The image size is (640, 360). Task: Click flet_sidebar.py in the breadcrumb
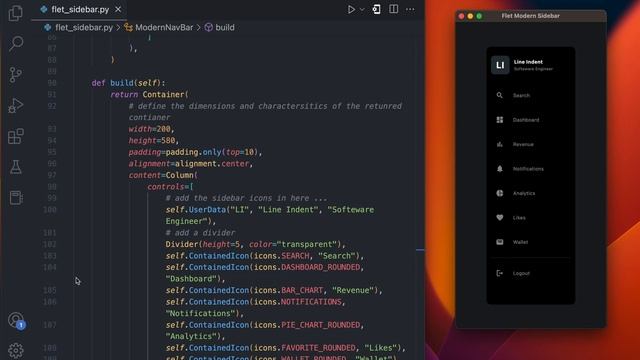tap(84, 27)
